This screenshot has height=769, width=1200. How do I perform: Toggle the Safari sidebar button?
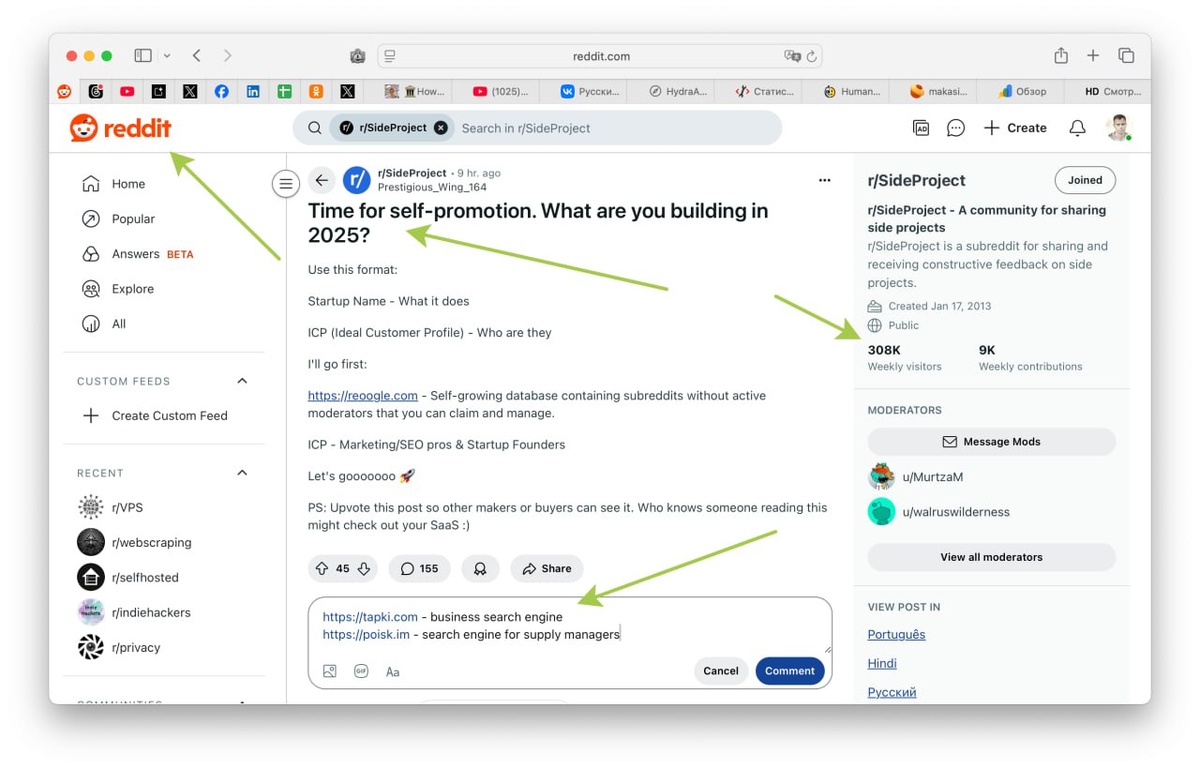(143, 56)
